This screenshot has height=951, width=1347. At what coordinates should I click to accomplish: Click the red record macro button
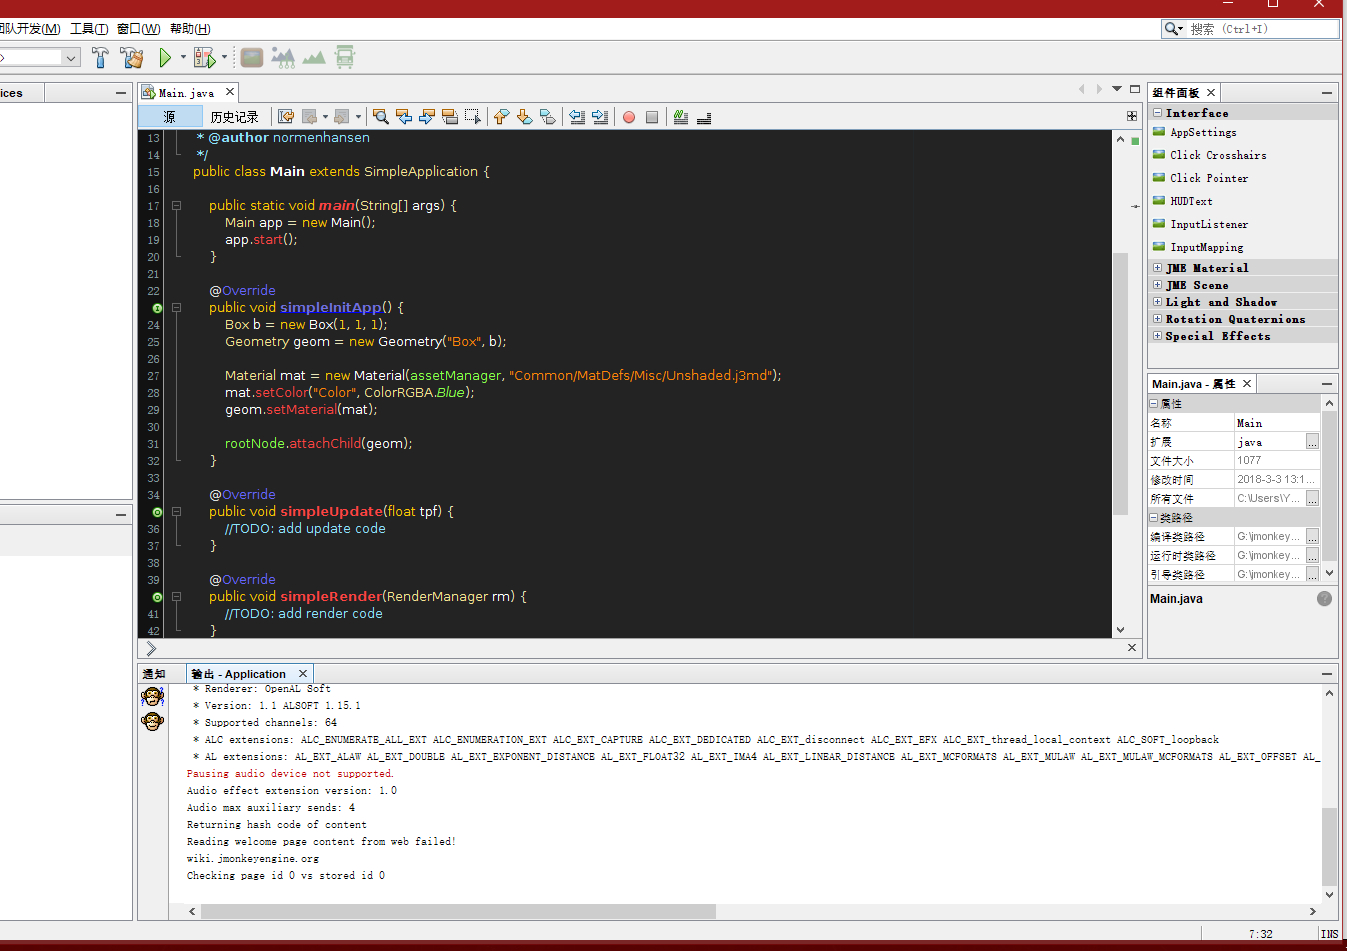click(629, 117)
